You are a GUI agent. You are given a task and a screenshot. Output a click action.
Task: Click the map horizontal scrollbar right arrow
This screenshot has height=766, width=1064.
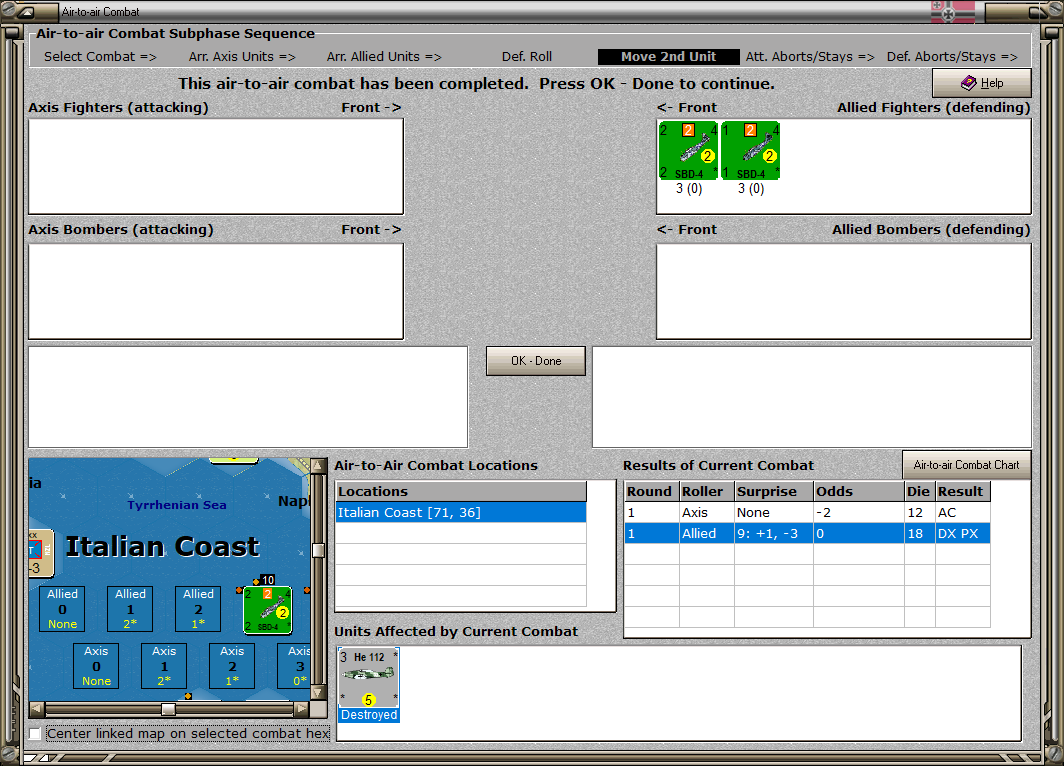(x=301, y=709)
